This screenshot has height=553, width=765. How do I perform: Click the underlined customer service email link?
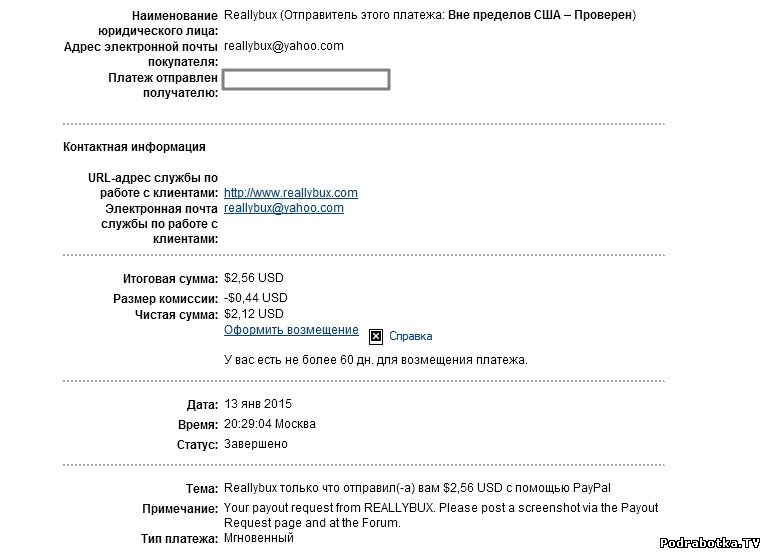pos(284,208)
